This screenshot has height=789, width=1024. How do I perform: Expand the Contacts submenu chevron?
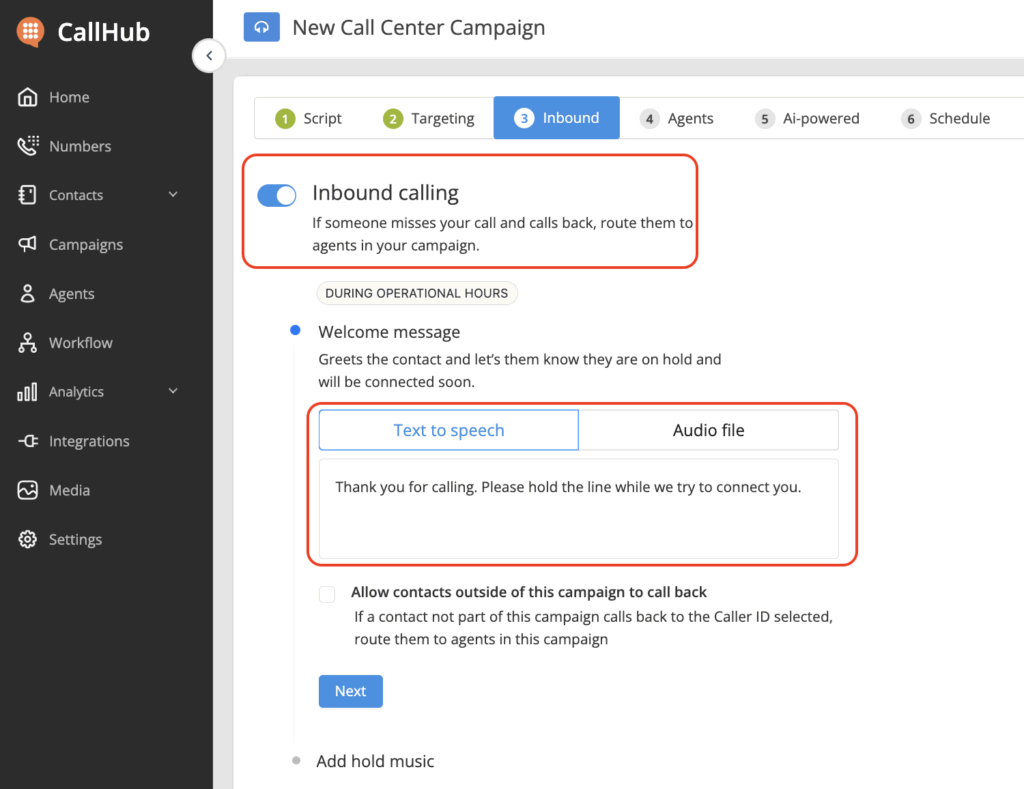pos(173,195)
